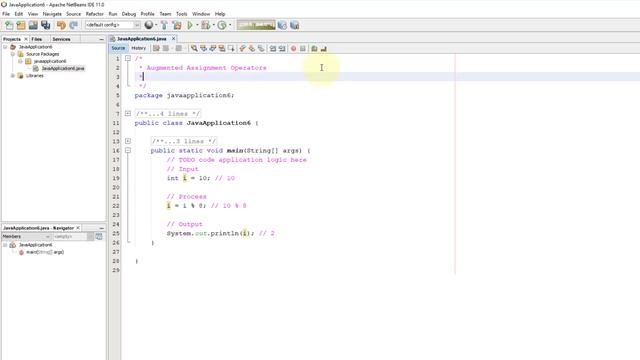Click the Redo toolbar icon
Viewport: 640px width, 360px height.
73,25
